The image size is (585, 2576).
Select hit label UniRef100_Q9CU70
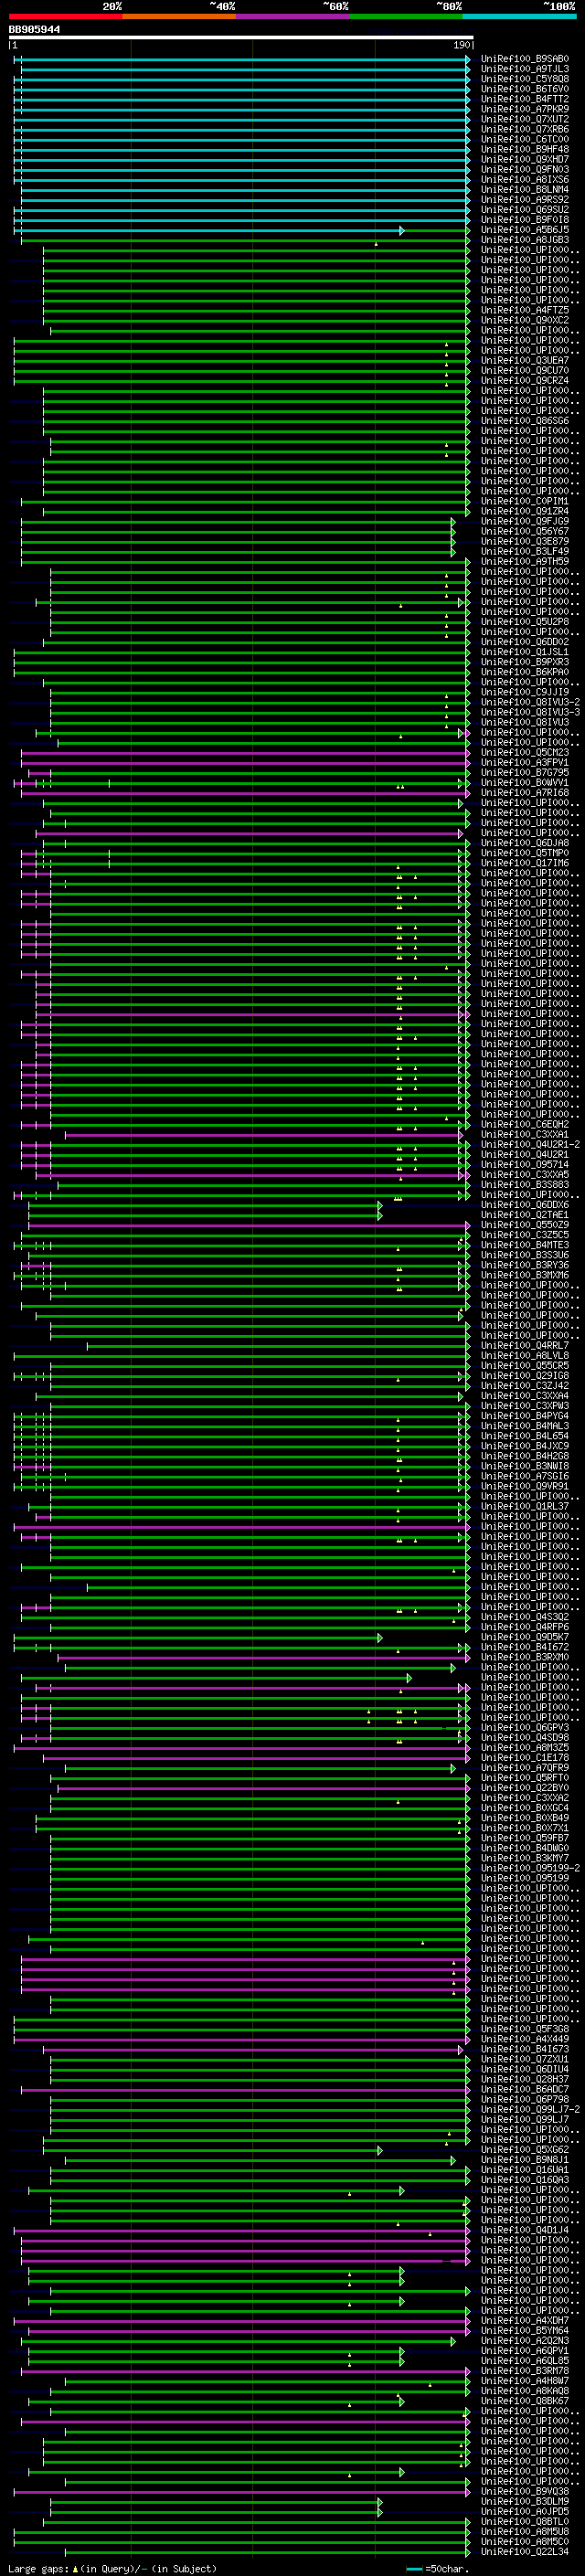tap(525, 371)
